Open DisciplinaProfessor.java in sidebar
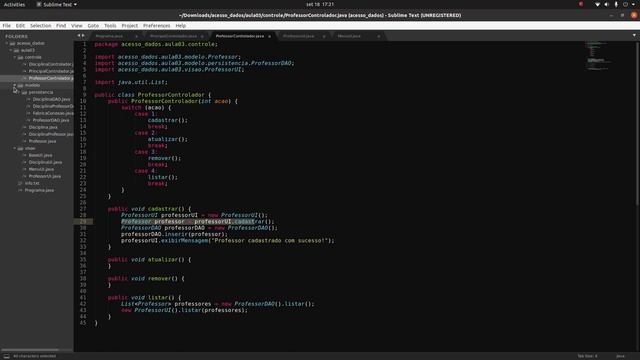Screen dimensions: 640x360 (51, 134)
